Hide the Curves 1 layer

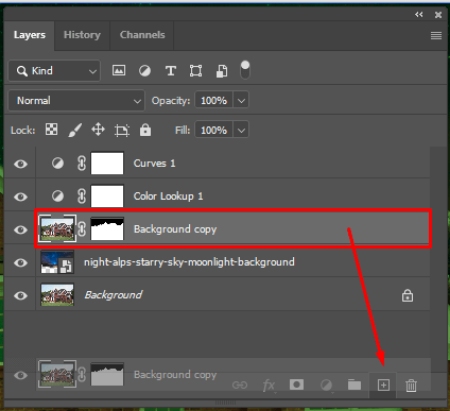pos(20,164)
